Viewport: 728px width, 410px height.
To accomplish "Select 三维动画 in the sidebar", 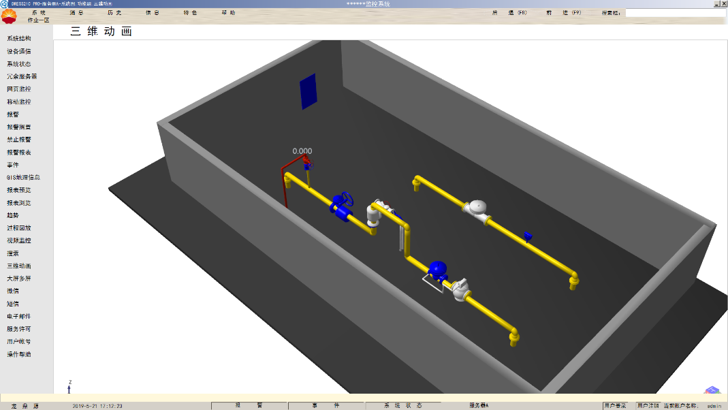I will click(x=19, y=266).
